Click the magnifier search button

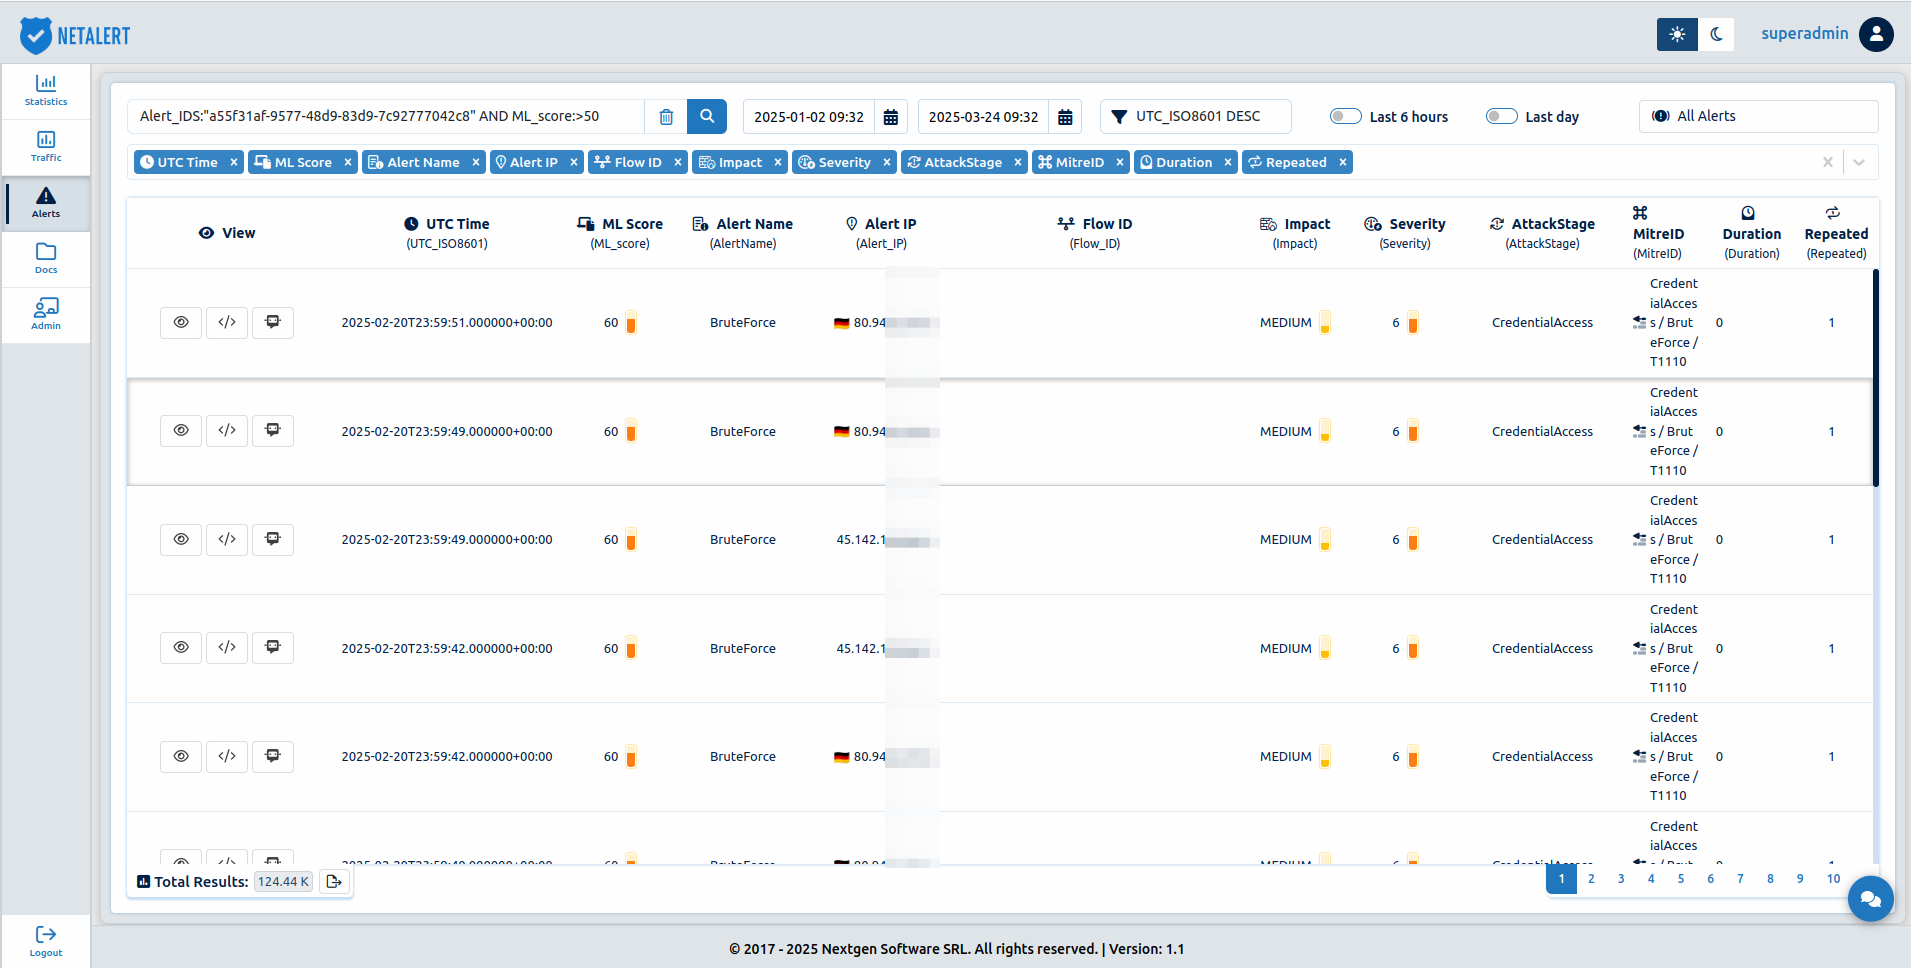pos(706,116)
